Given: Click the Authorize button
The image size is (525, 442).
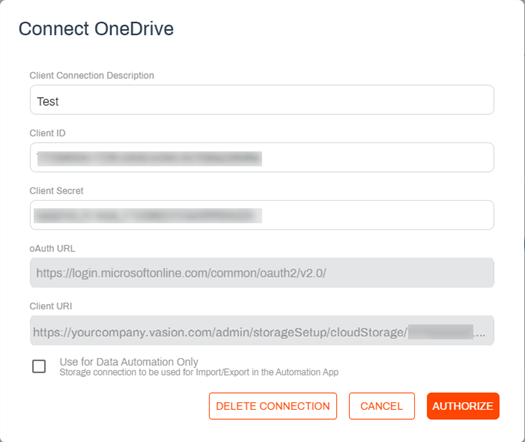Looking at the screenshot, I should [x=463, y=406].
